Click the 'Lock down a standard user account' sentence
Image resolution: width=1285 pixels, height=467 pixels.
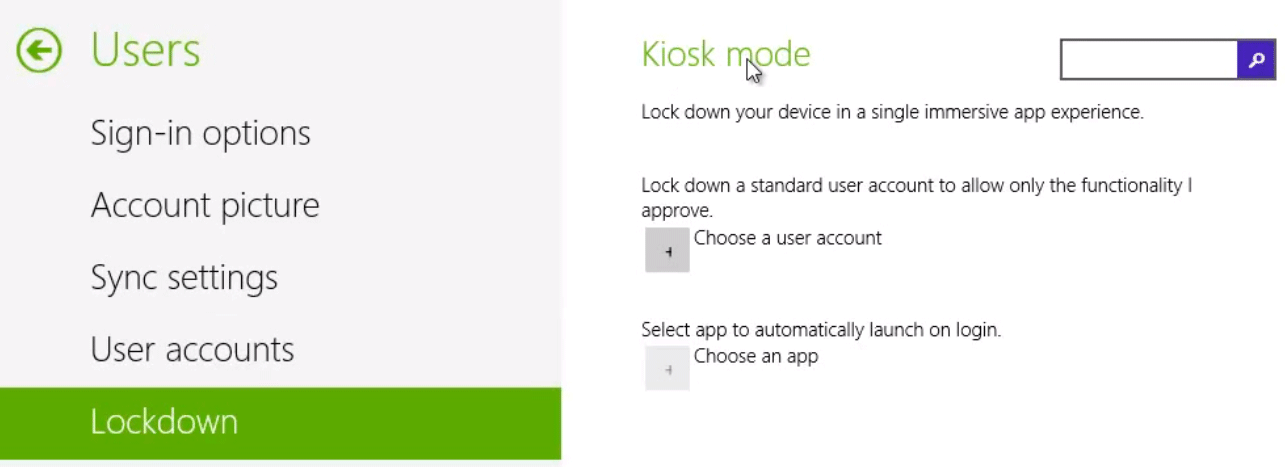(916, 198)
